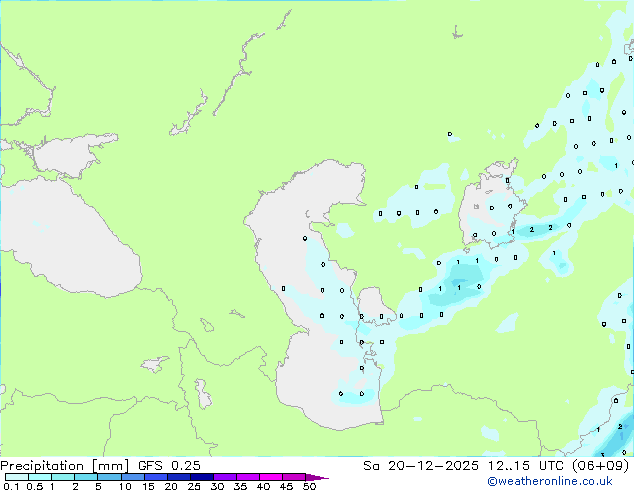Image resolution: width=634 pixels, height=490 pixels.
Task: Select the 10–15 mm legend swatch
Action: point(132,477)
